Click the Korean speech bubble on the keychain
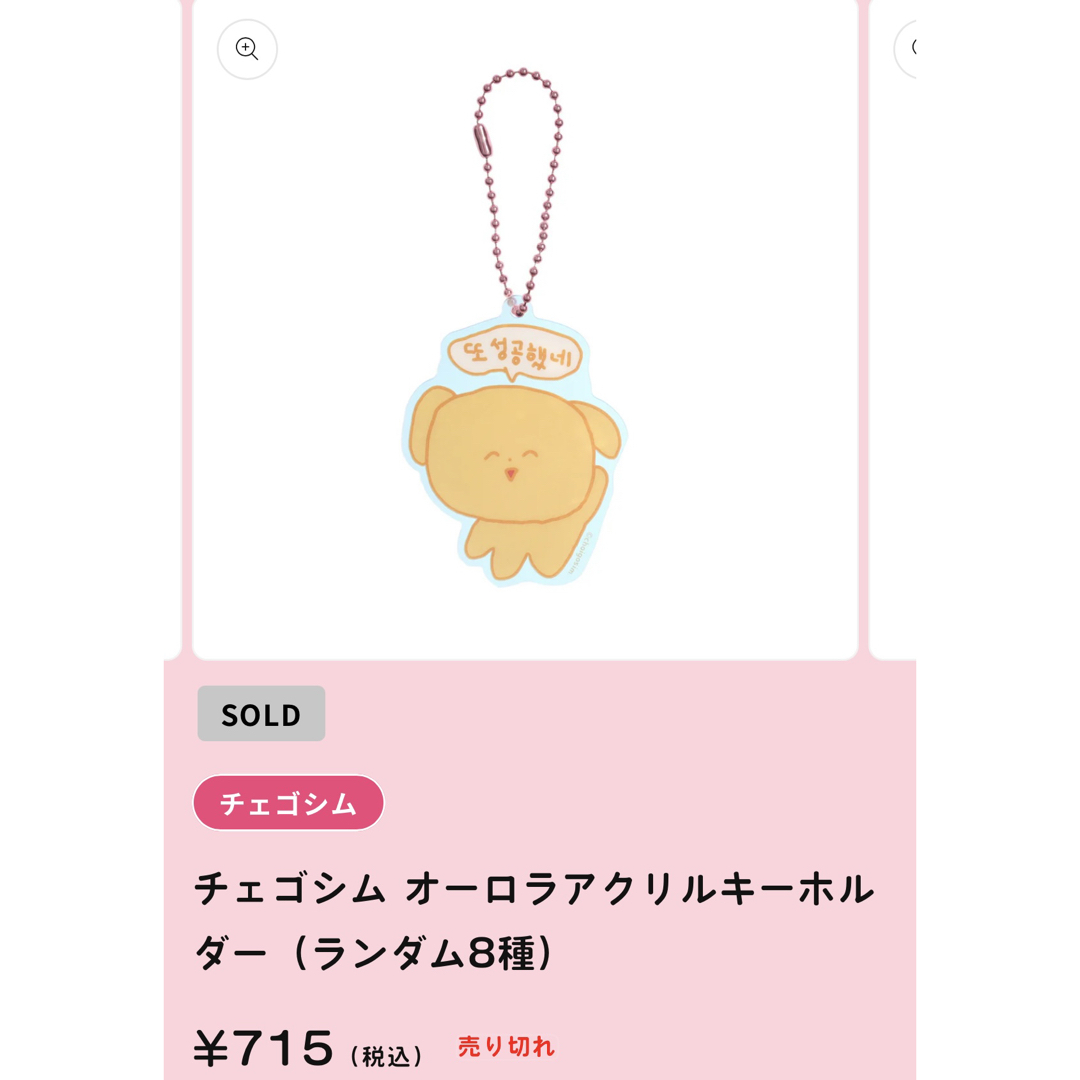This screenshot has height=1080, width=1080. click(x=515, y=353)
